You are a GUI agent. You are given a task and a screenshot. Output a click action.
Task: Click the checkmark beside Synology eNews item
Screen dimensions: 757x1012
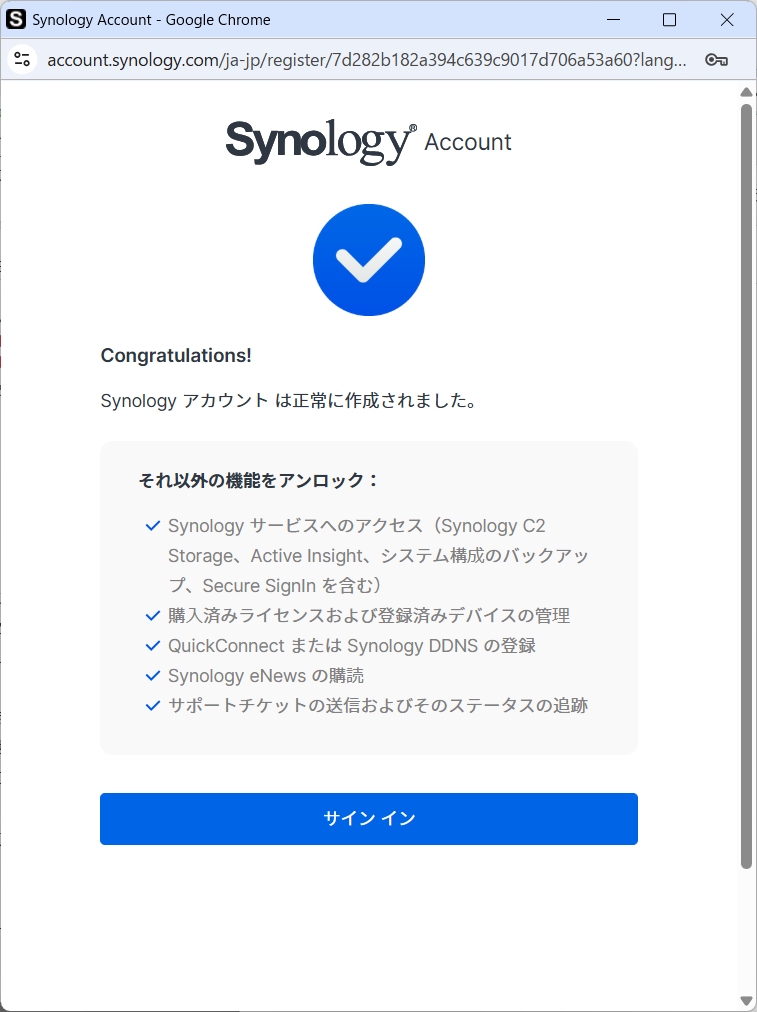153,676
